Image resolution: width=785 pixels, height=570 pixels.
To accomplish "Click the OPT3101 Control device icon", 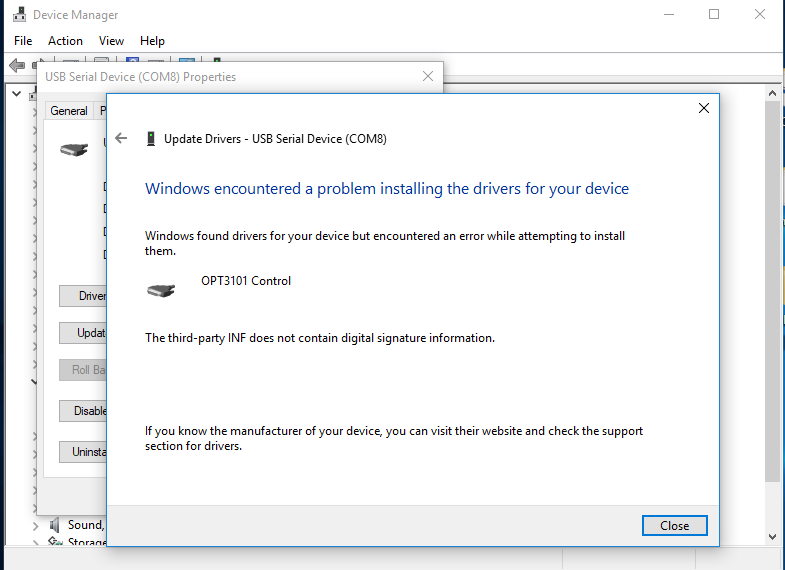I will coord(161,290).
